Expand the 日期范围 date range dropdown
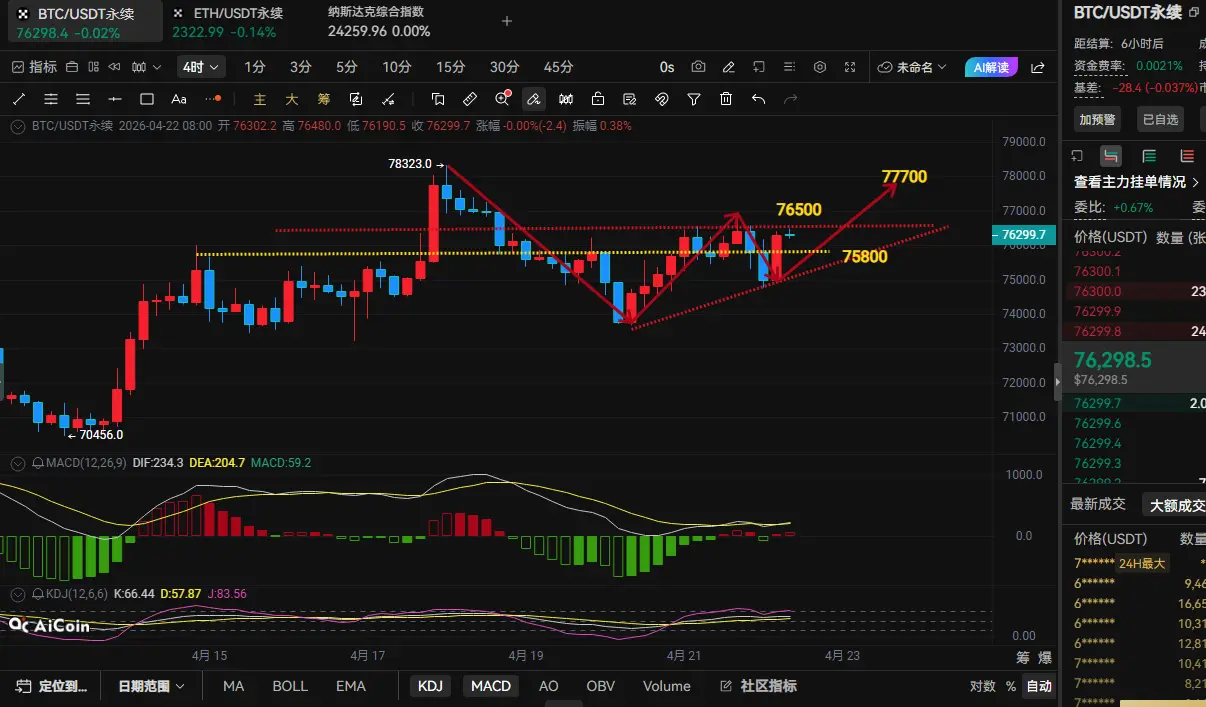The height and width of the screenshot is (707, 1206). click(151, 686)
